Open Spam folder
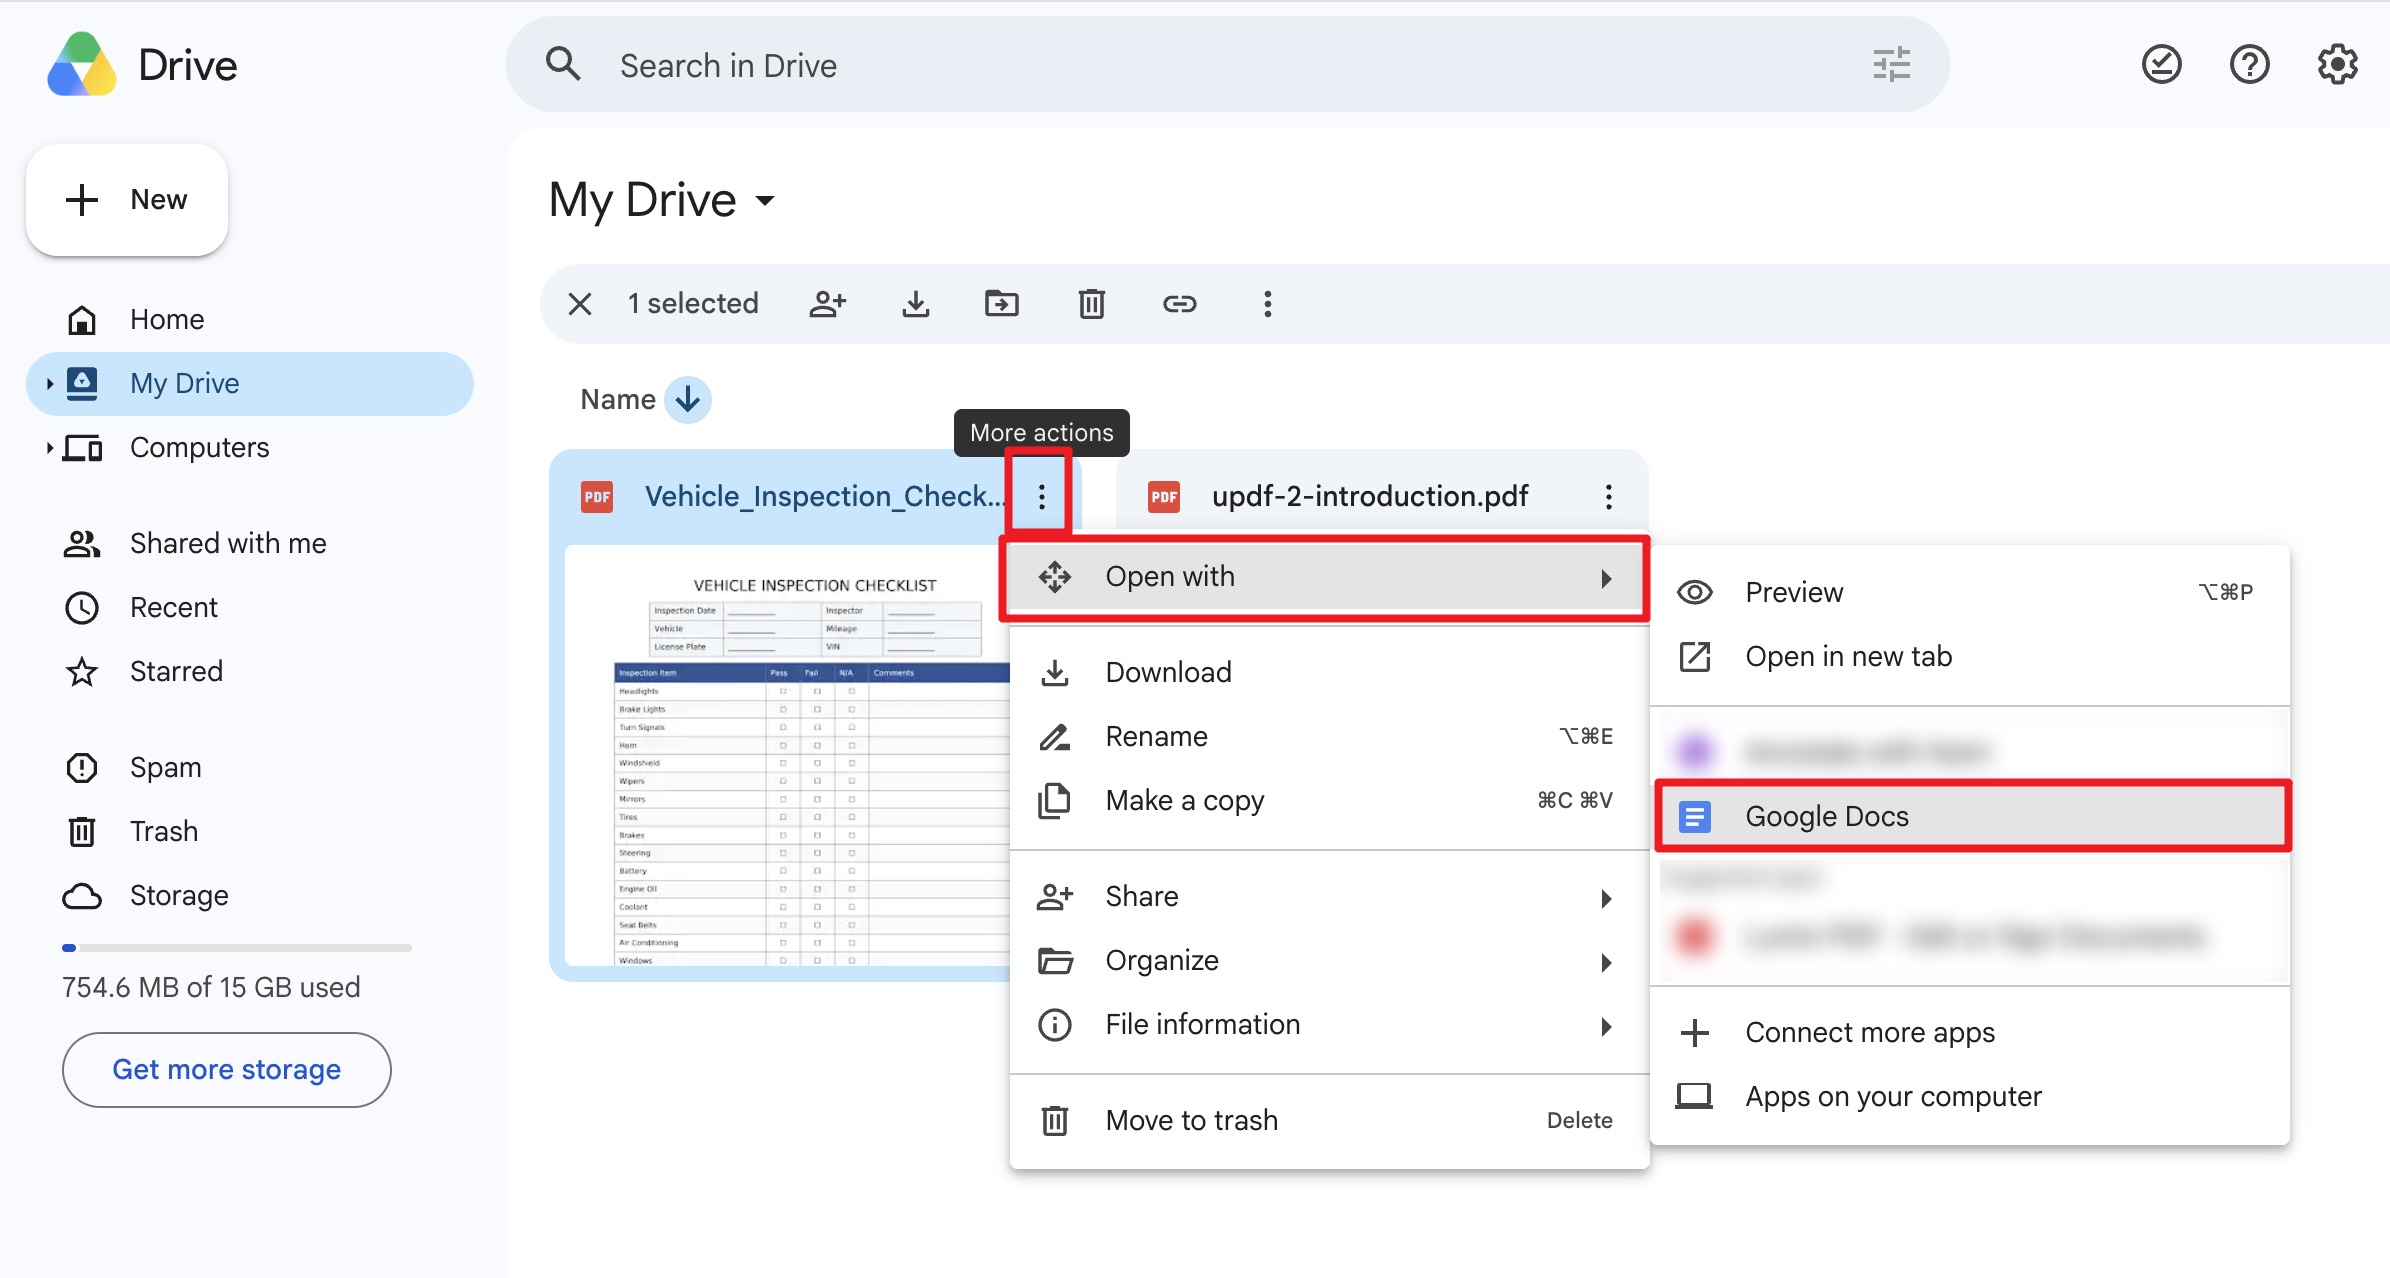 (x=250, y=768)
